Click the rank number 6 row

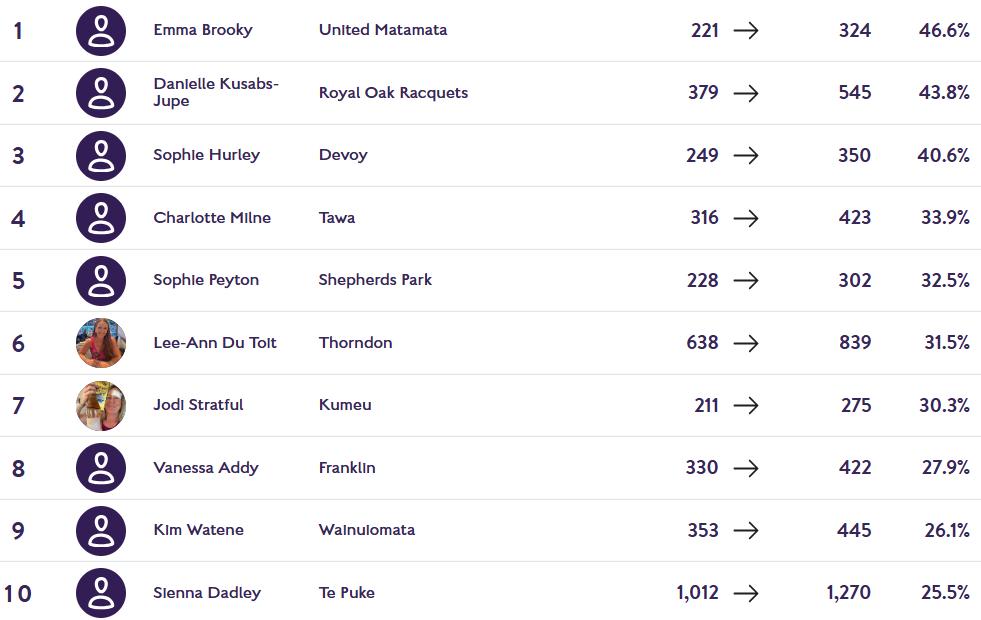coord(18,343)
